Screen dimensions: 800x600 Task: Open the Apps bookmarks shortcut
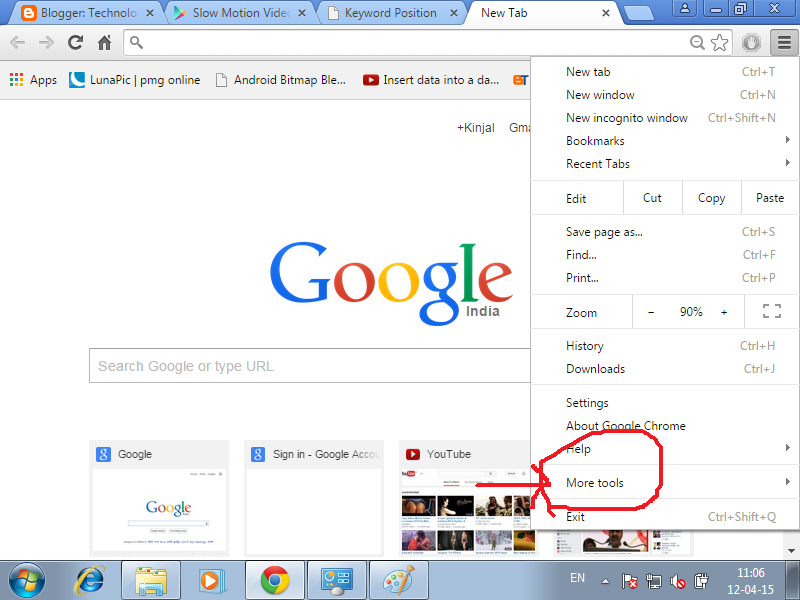pos(33,80)
